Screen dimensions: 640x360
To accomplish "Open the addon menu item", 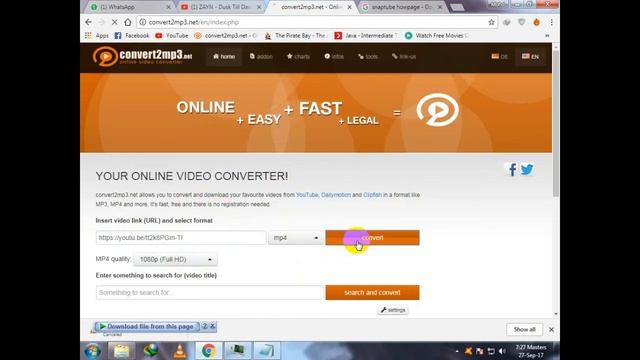I will click(x=261, y=56).
